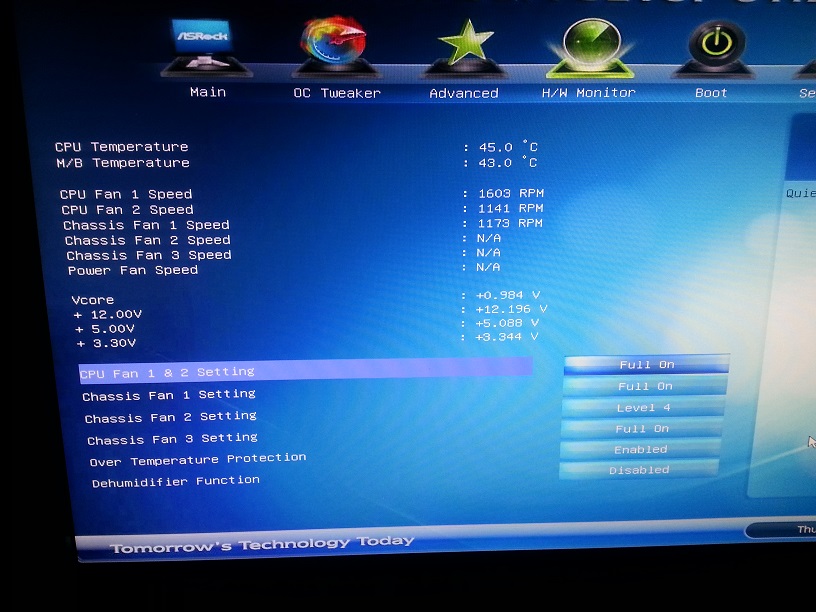Click the Chassis Fan 3 Setting label
Viewport: 816px width, 612px height.
[x=172, y=439]
